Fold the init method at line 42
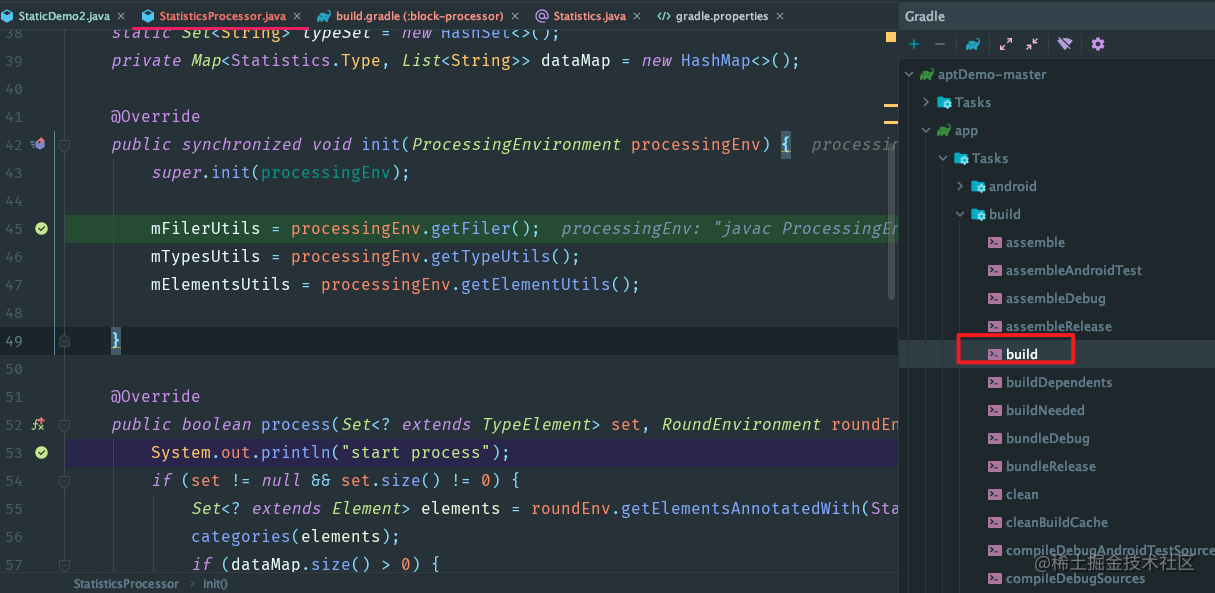Screen dimensions: 1215x593 [x=64, y=144]
